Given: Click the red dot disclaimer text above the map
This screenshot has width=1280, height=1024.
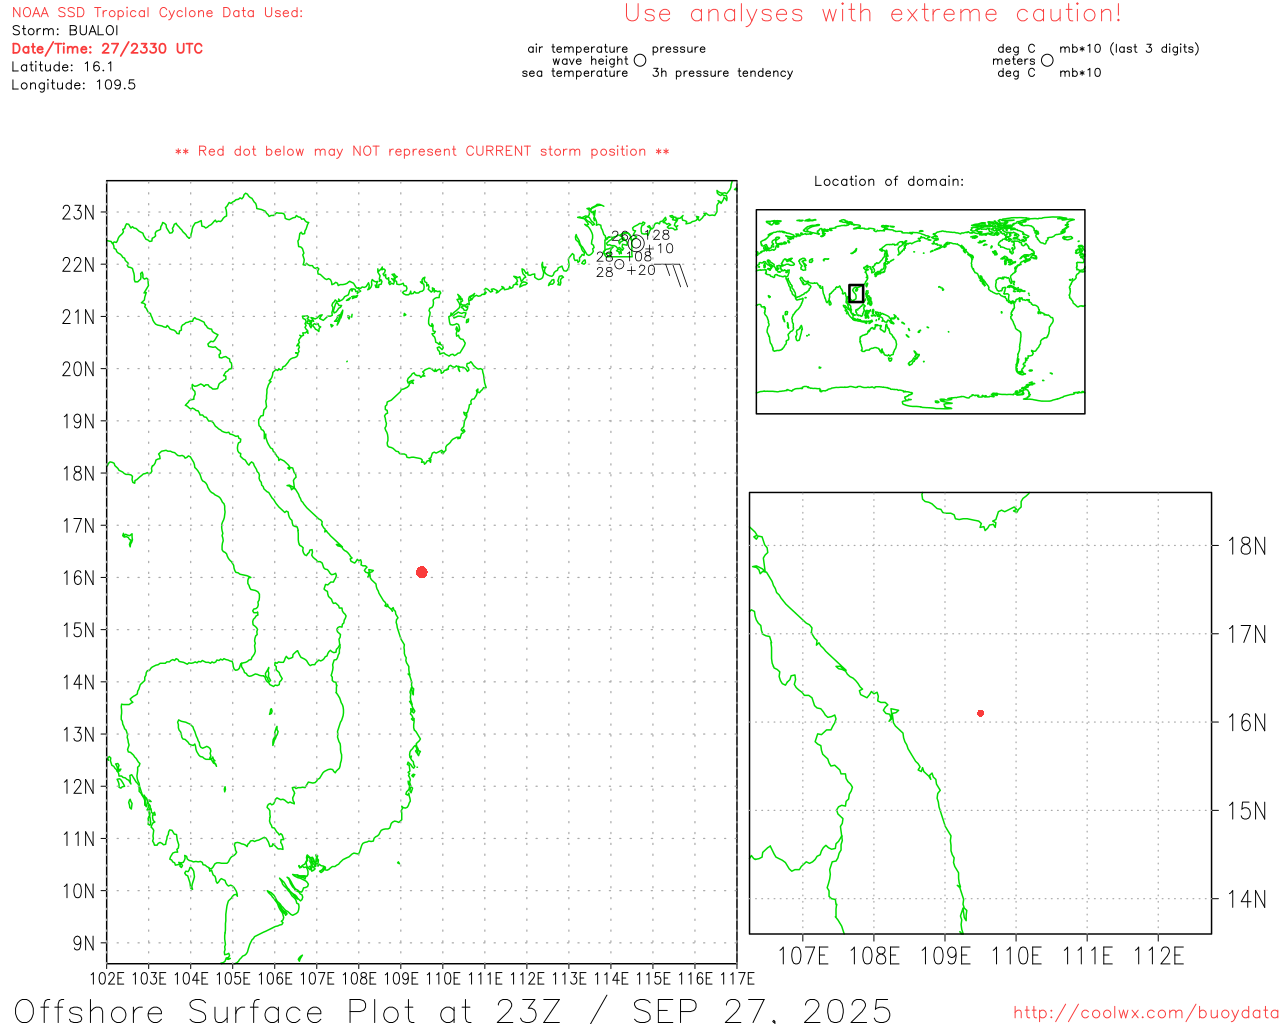Looking at the screenshot, I should (x=422, y=151).
